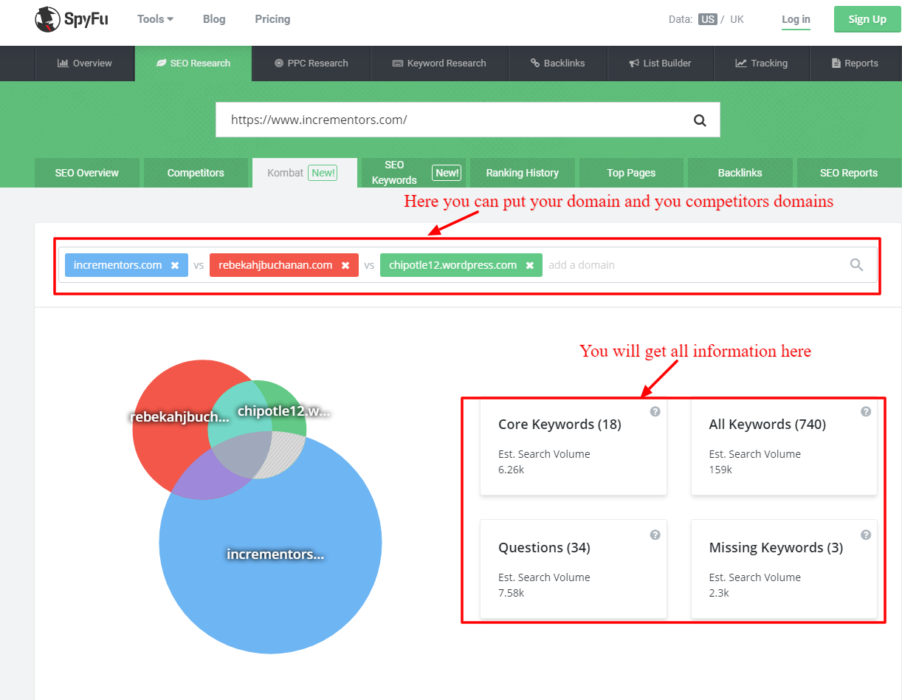Image resolution: width=902 pixels, height=700 pixels.
Task: Click the megaphone icon on List Builder tab
Action: pos(634,63)
